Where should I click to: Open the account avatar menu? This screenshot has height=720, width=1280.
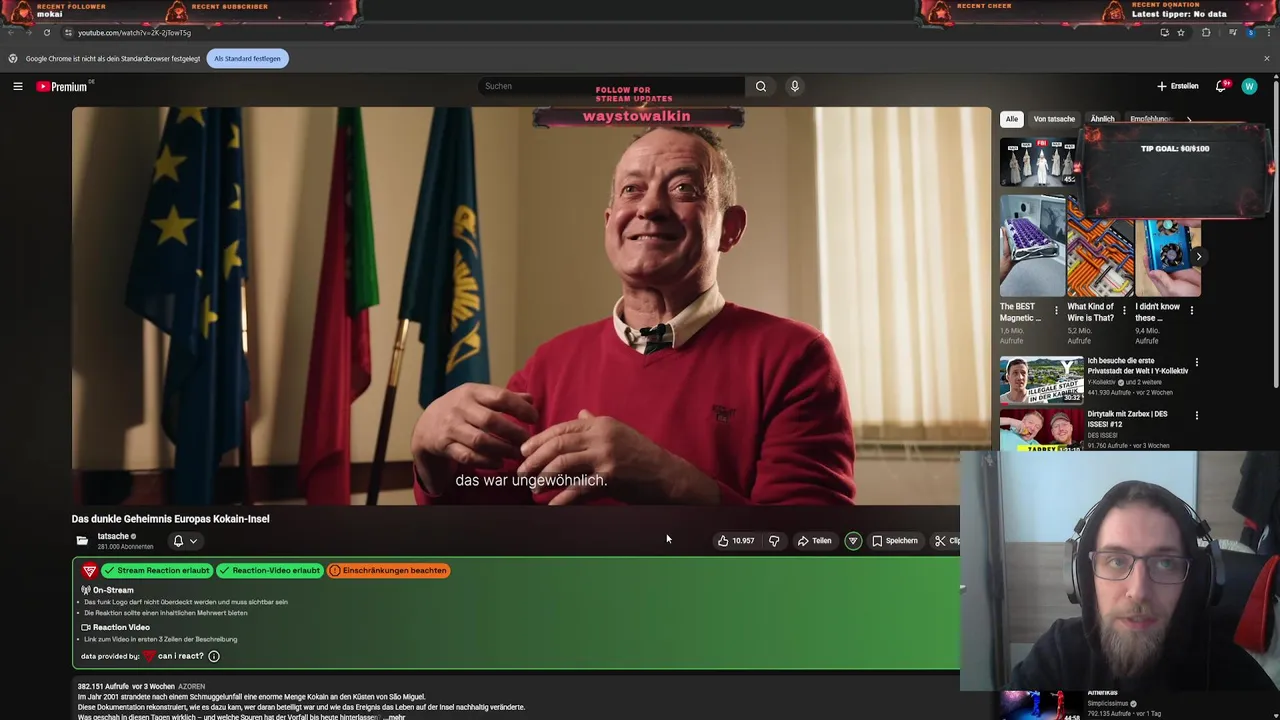pyautogui.click(x=1249, y=86)
